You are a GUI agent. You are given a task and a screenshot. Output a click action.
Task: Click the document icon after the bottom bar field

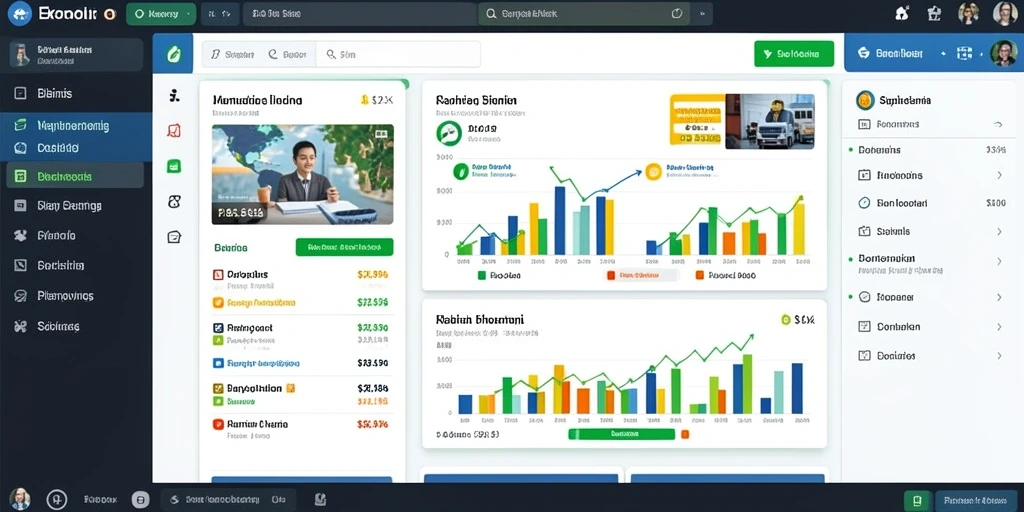pos(319,500)
